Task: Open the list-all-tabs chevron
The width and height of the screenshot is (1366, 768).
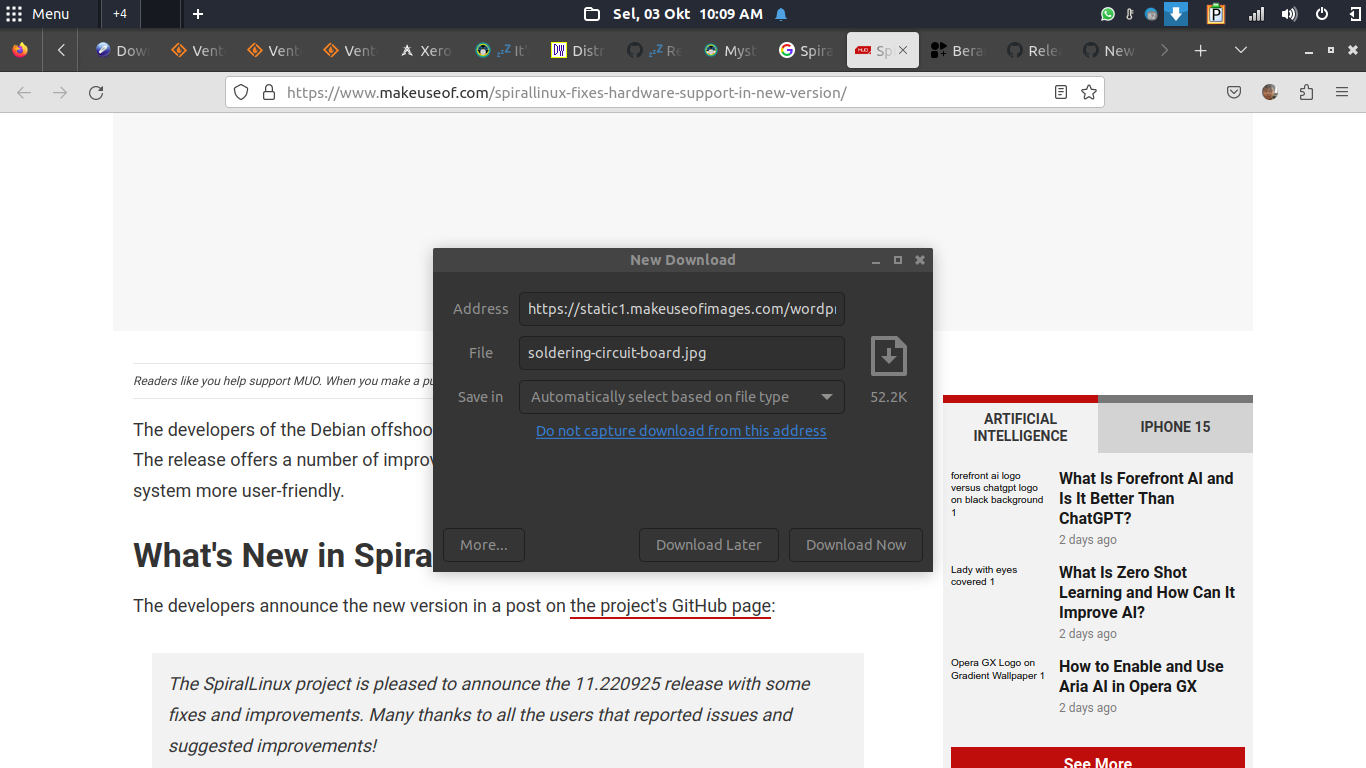Action: [x=1240, y=50]
